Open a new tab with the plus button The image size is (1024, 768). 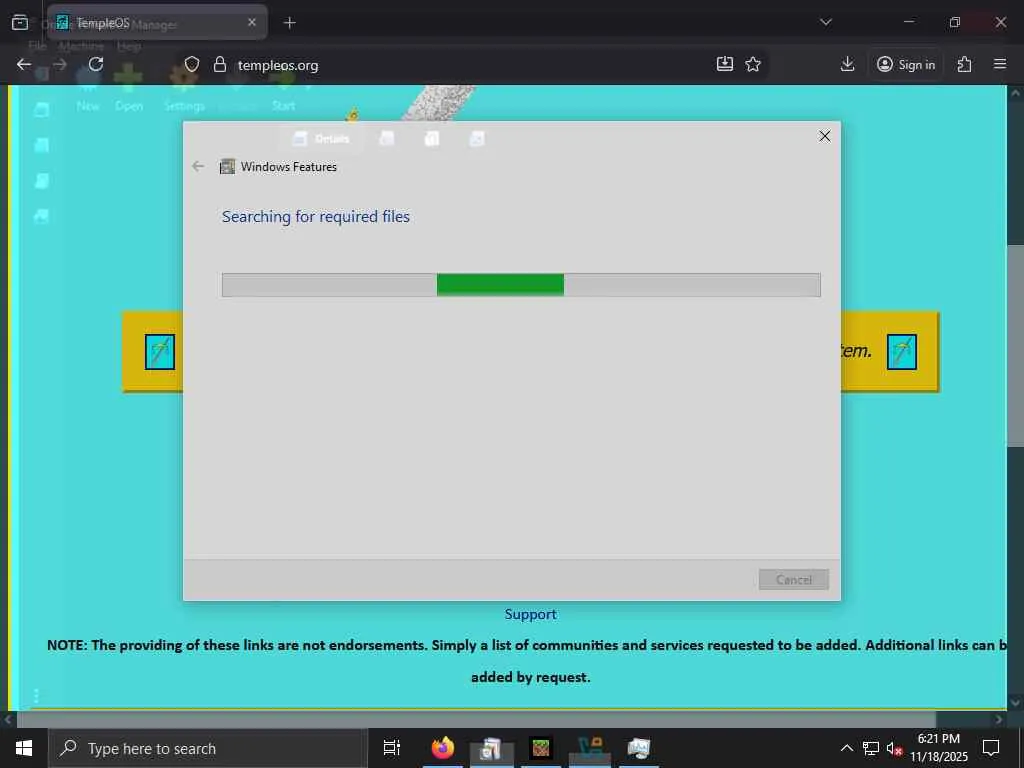coord(290,23)
